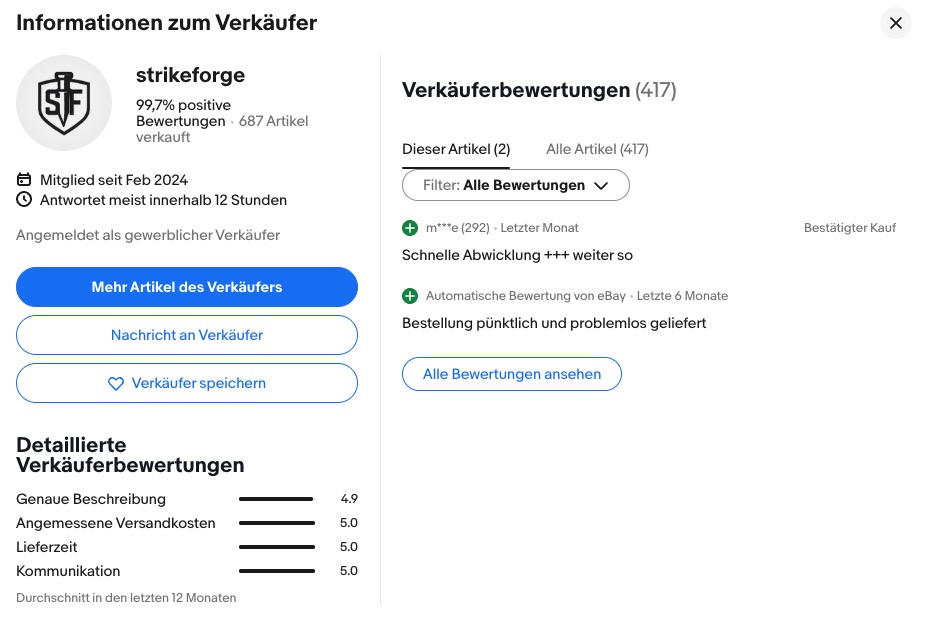
Task: Click the strikeforge seller name
Action: [x=190, y=75]
